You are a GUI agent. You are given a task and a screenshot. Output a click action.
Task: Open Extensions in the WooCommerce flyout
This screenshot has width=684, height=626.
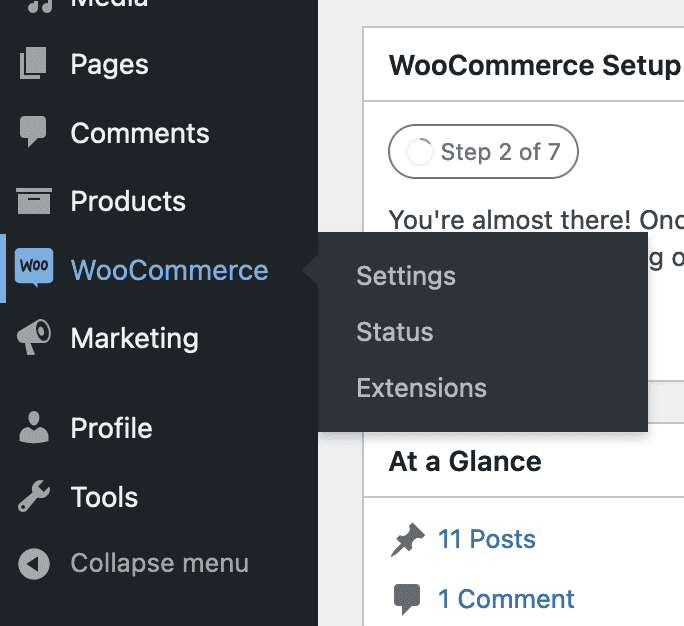click(421, 388)
